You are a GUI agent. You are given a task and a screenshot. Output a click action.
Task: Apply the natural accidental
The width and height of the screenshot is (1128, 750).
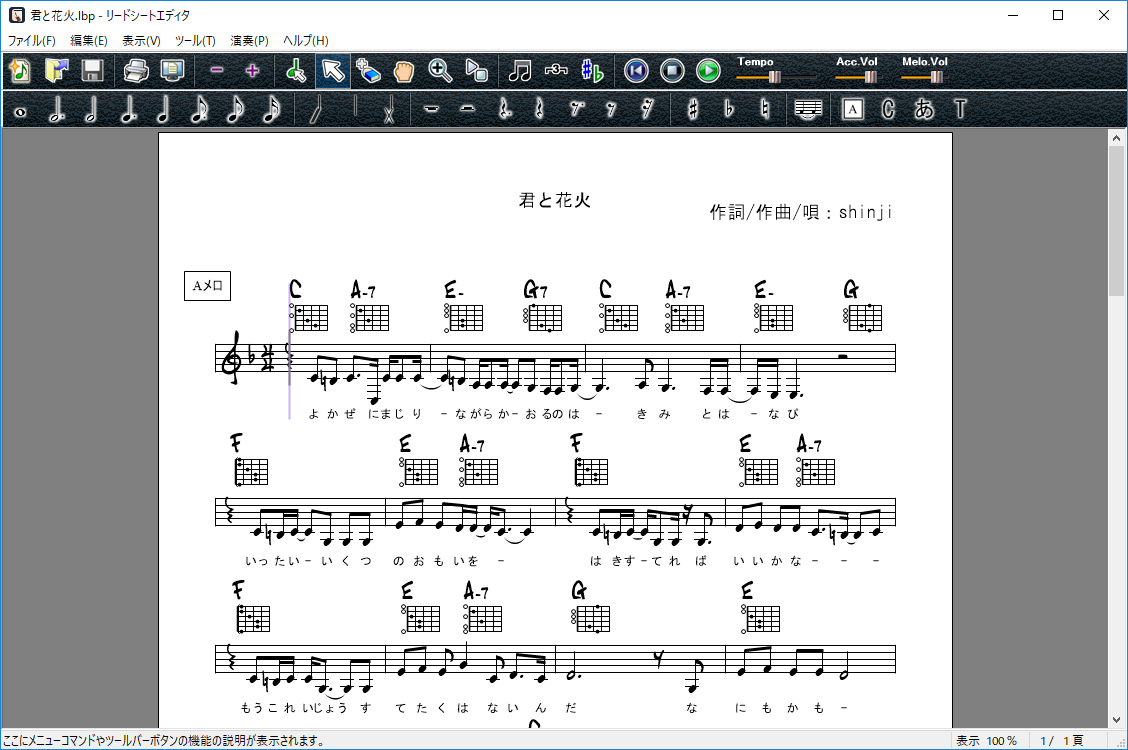(x=764, y=110)
